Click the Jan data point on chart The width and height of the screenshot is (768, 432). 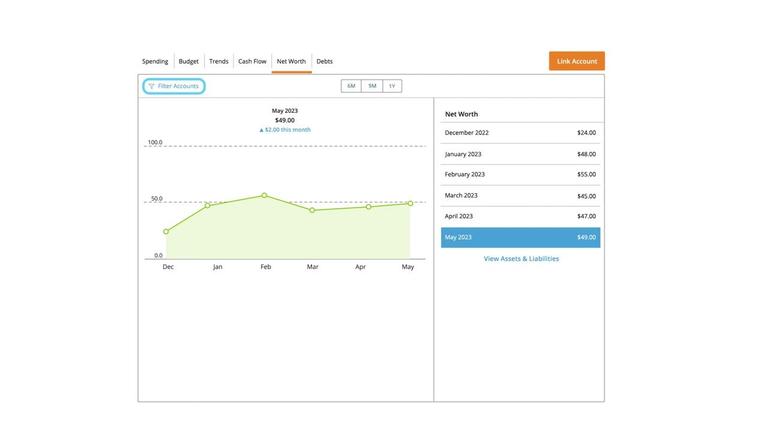[208, 205]
